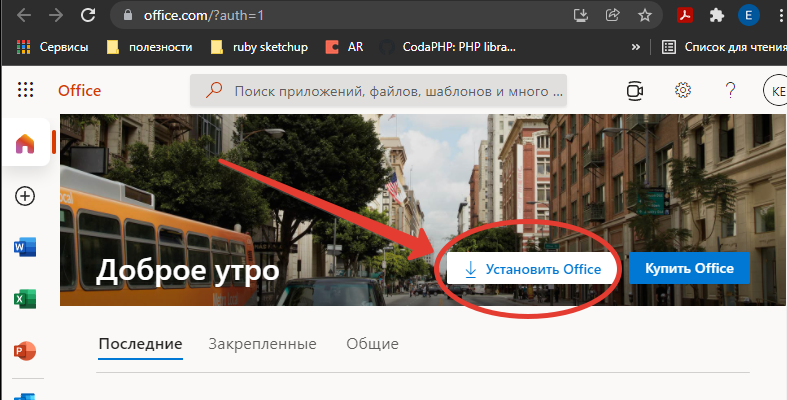Go forward in browser history
787x400 pixels.
56,16
